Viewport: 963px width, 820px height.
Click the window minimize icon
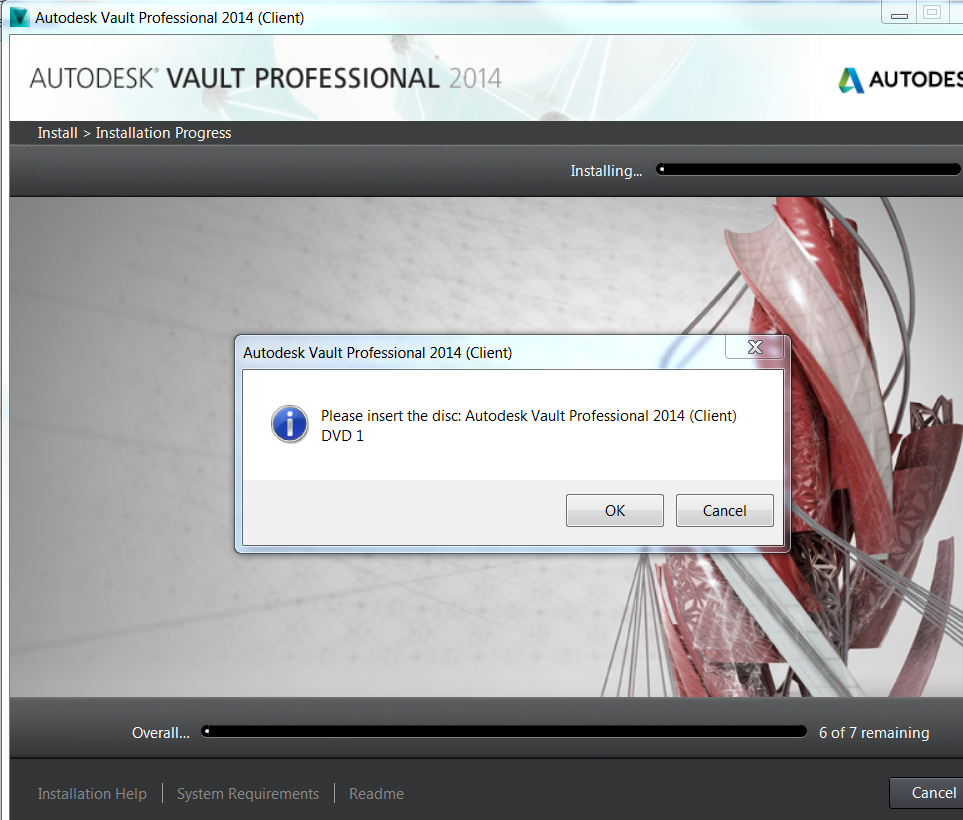point(897,12)
